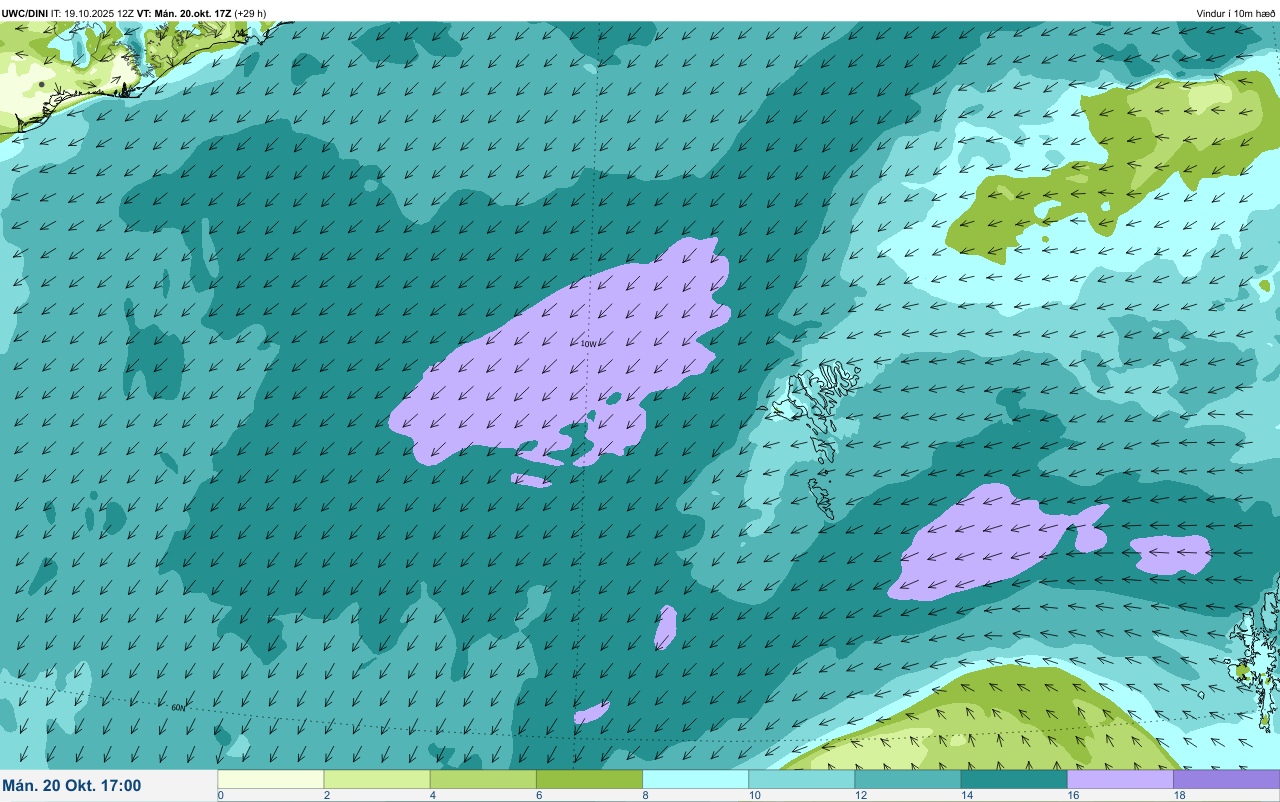Choose the light teal 10–12 legend swatch
Screen dimensions: 1280x802
801,779
